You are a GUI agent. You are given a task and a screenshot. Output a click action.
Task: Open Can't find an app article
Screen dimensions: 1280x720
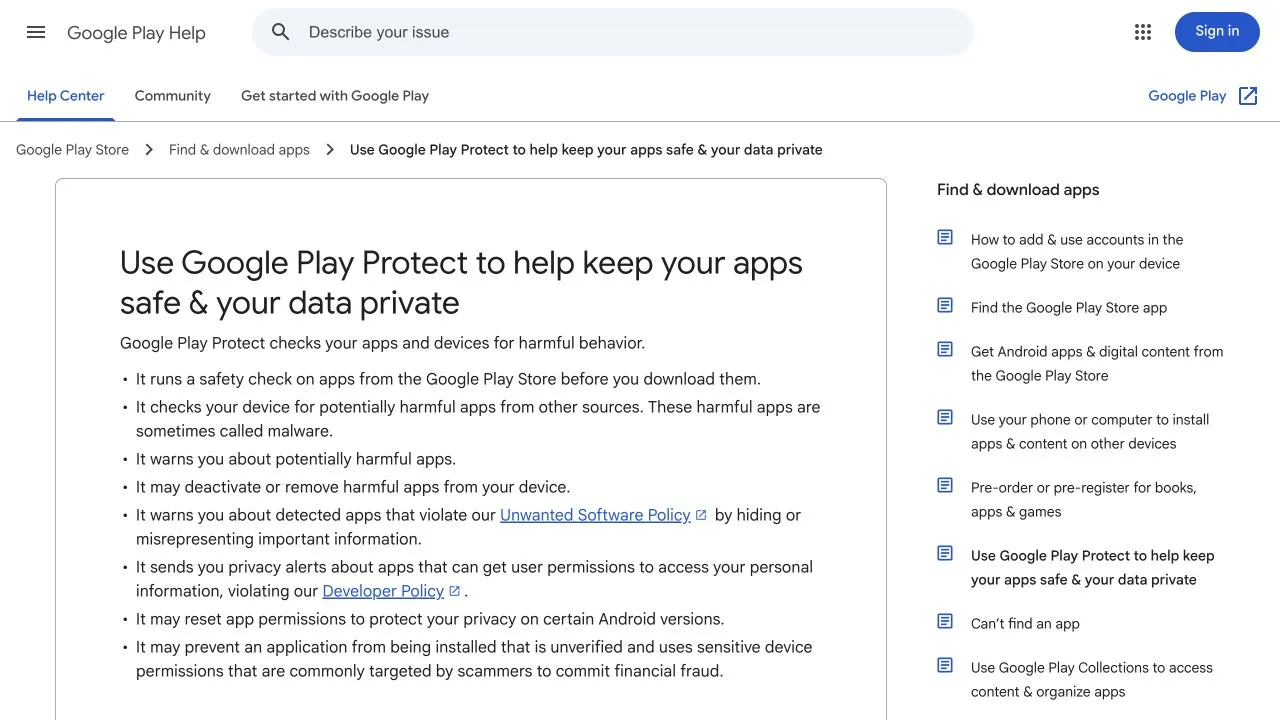pos(1025,624)
